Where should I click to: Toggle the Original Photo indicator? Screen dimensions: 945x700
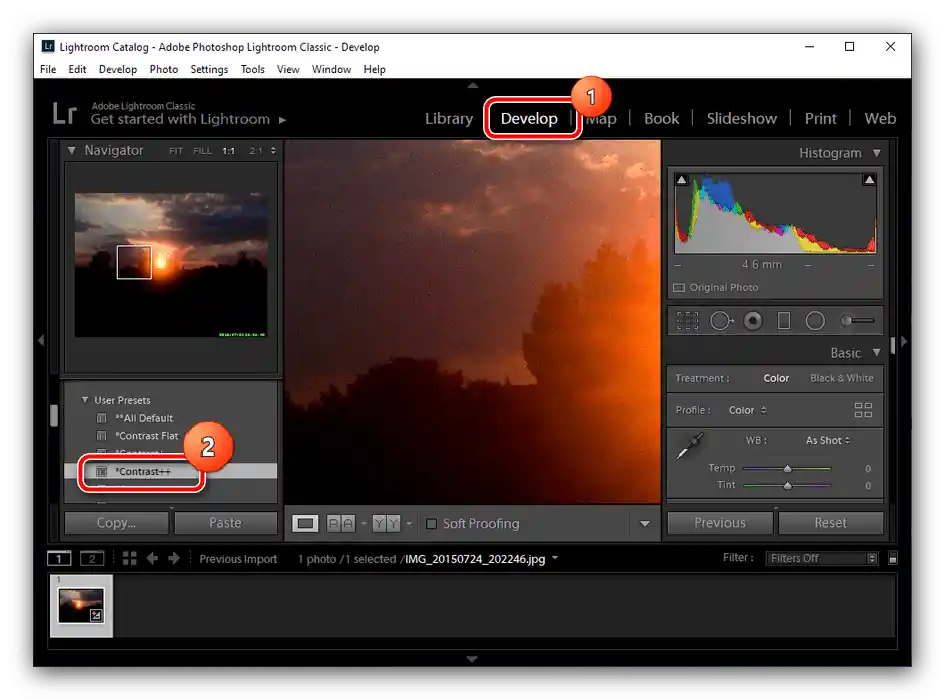pos(679,288)
